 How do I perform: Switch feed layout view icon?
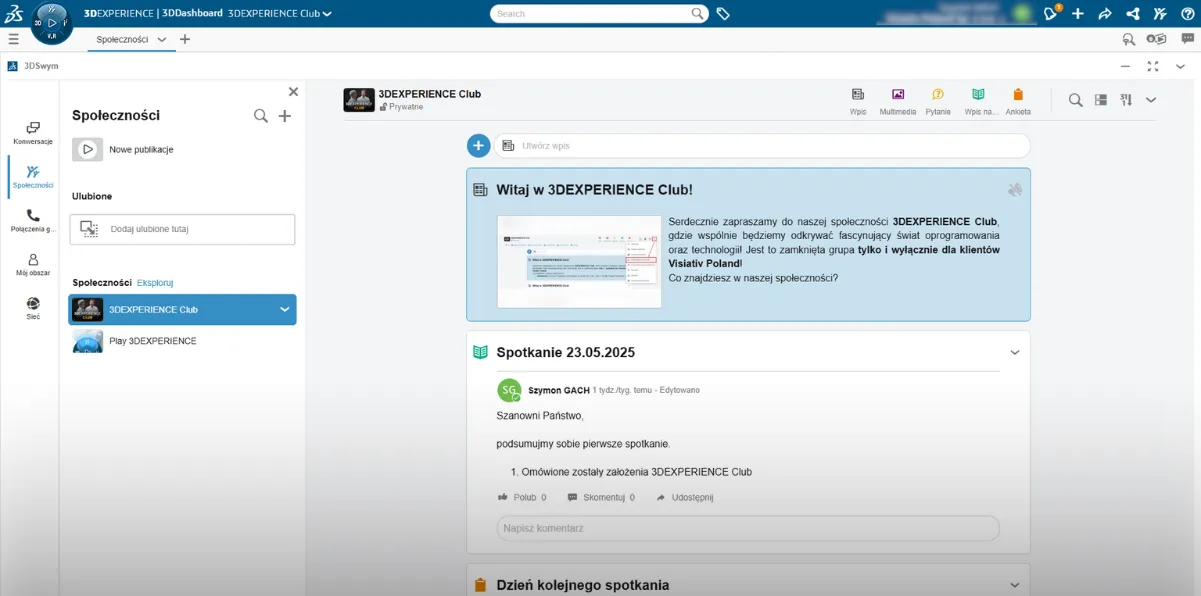[x=1101, y=100]
